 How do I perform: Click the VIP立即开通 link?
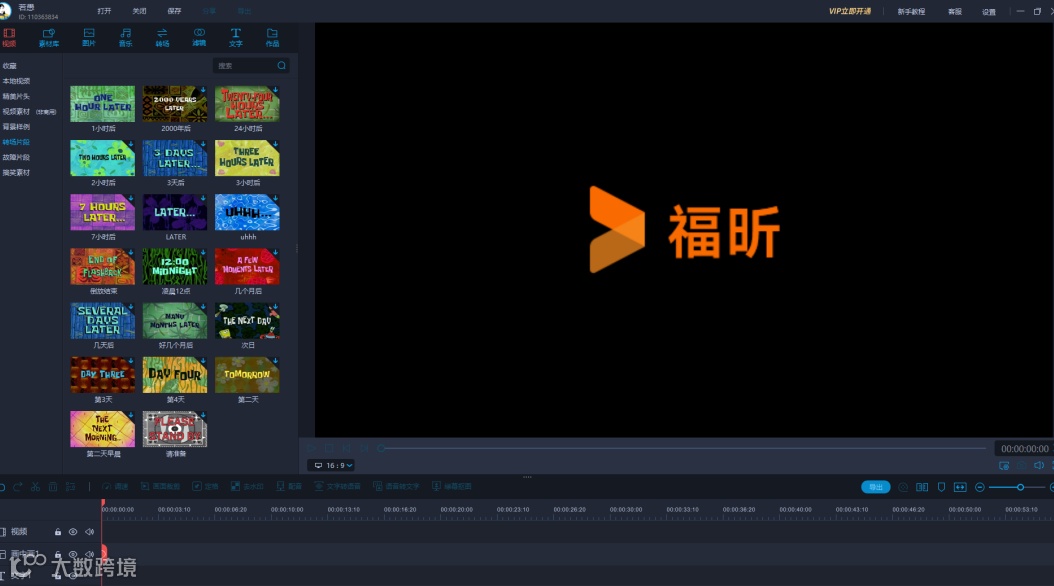tap(850, 11)
